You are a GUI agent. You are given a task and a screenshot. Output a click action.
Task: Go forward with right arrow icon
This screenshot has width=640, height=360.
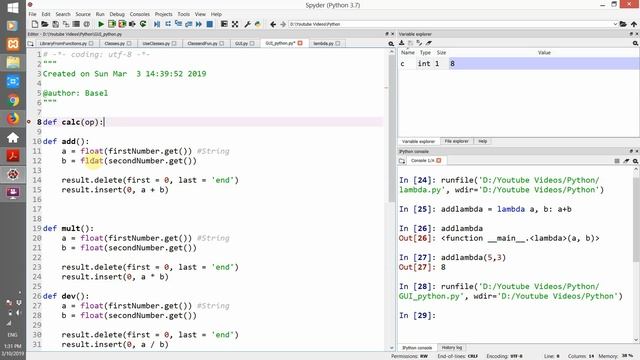pyautogui.click(x=283, y=24)
